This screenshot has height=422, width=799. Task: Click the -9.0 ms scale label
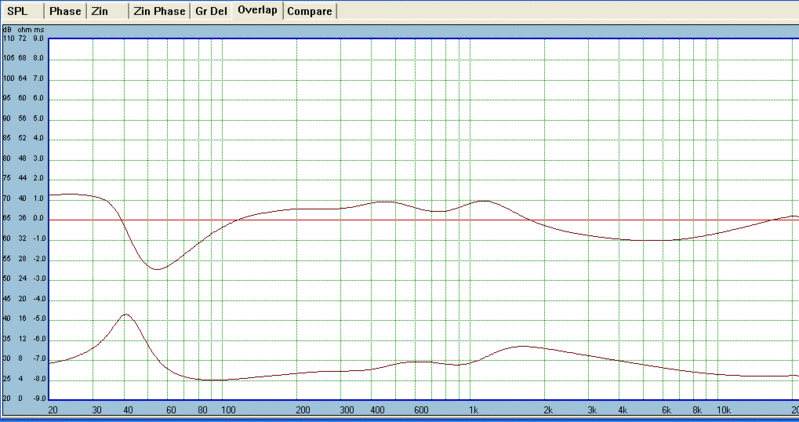pyautogui.click(x=39, y=399)
